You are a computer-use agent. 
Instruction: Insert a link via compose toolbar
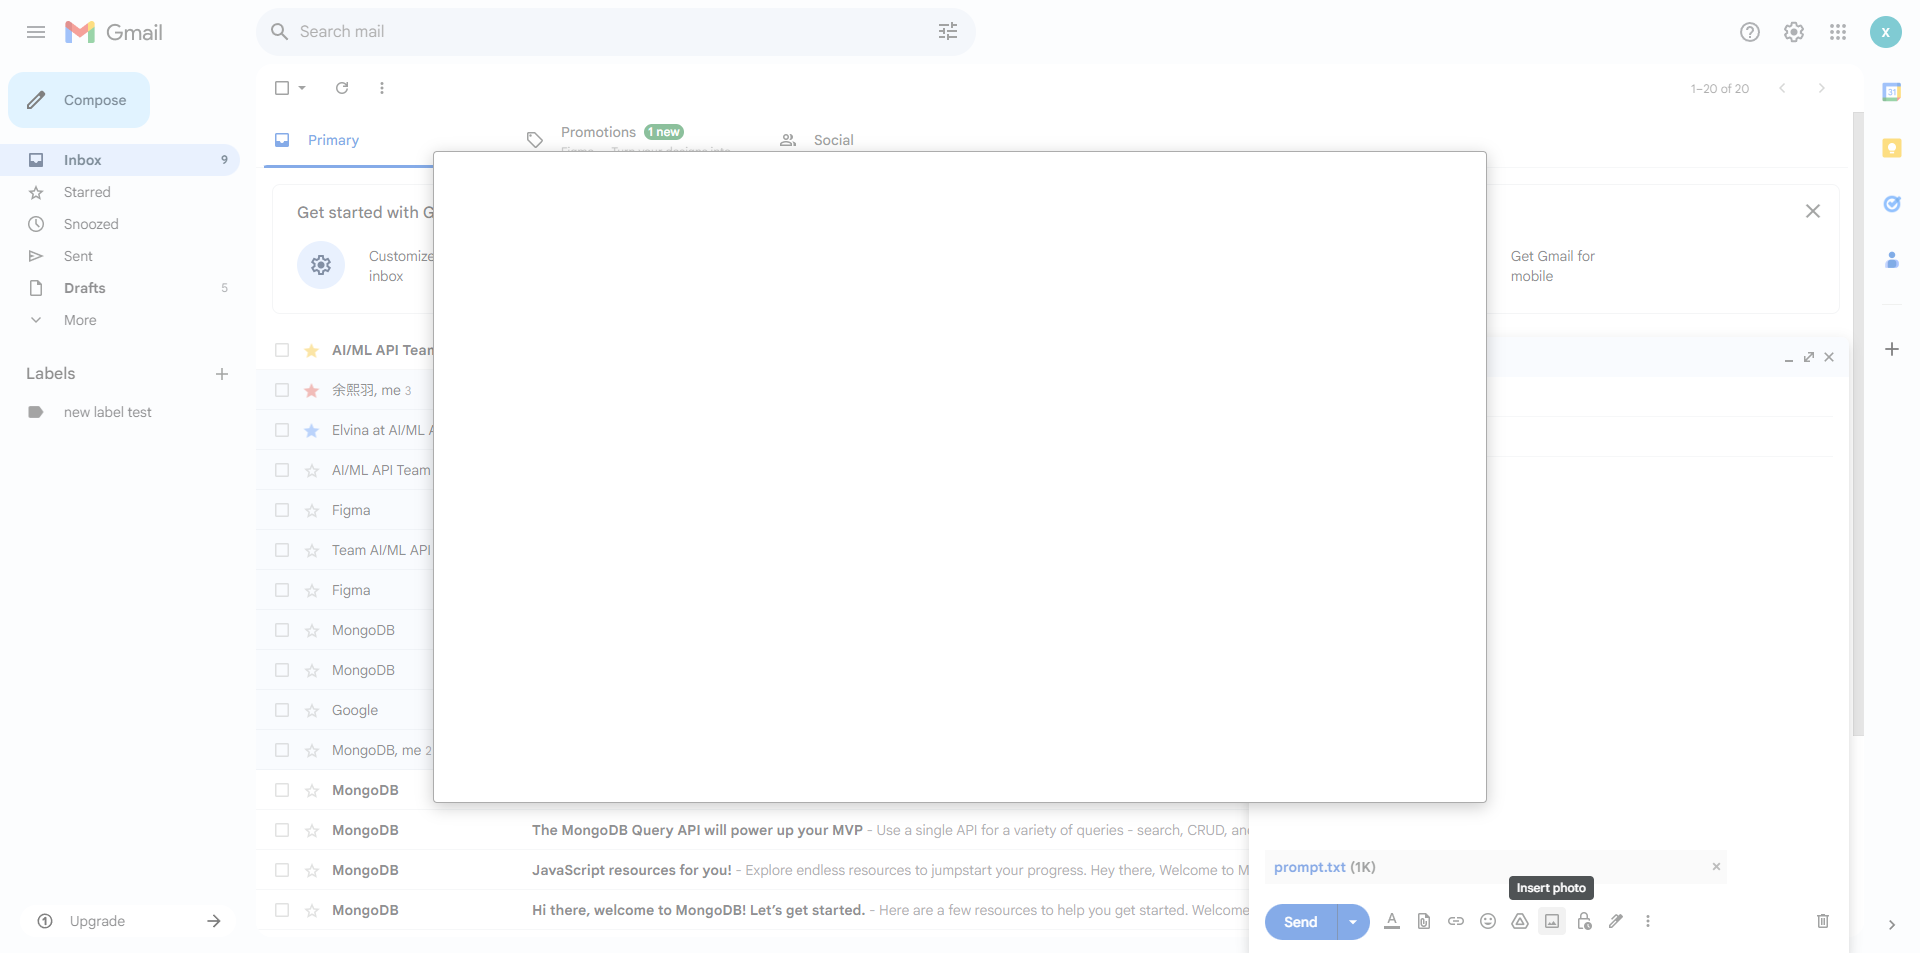(x=1456, y=921)
